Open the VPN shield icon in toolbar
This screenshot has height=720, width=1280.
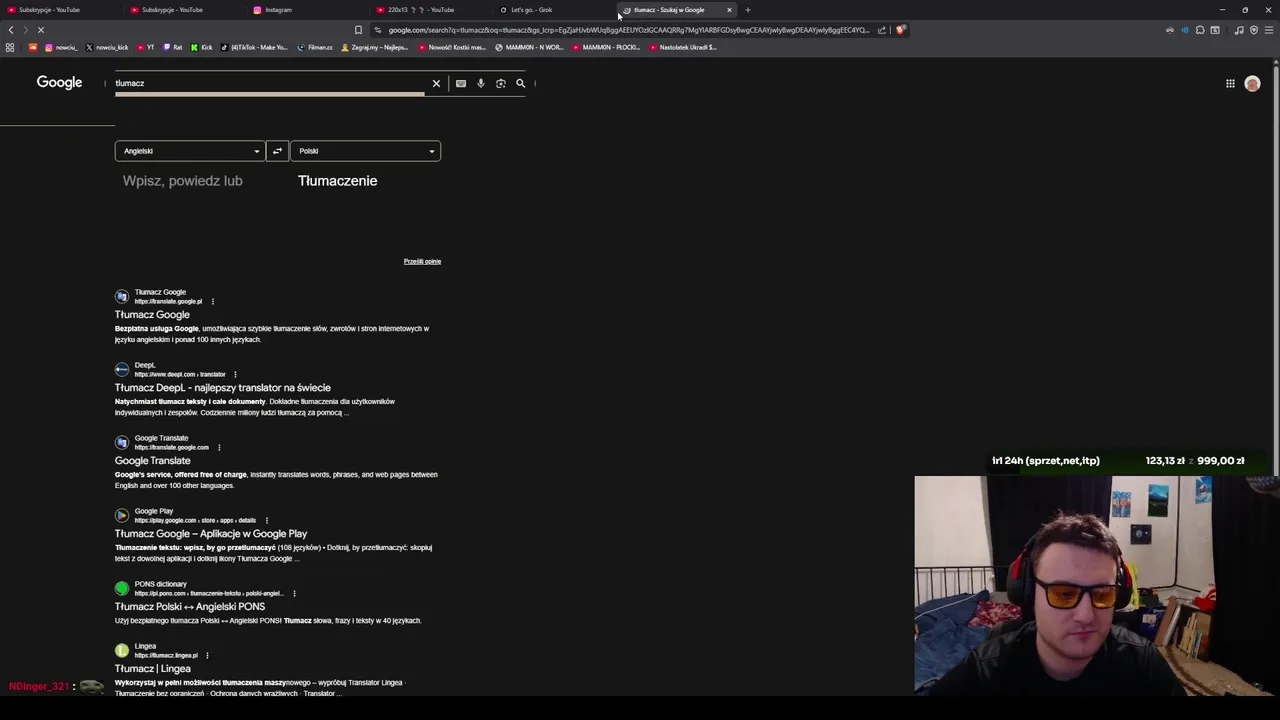pyautogui.click(x=1254, y=30)
